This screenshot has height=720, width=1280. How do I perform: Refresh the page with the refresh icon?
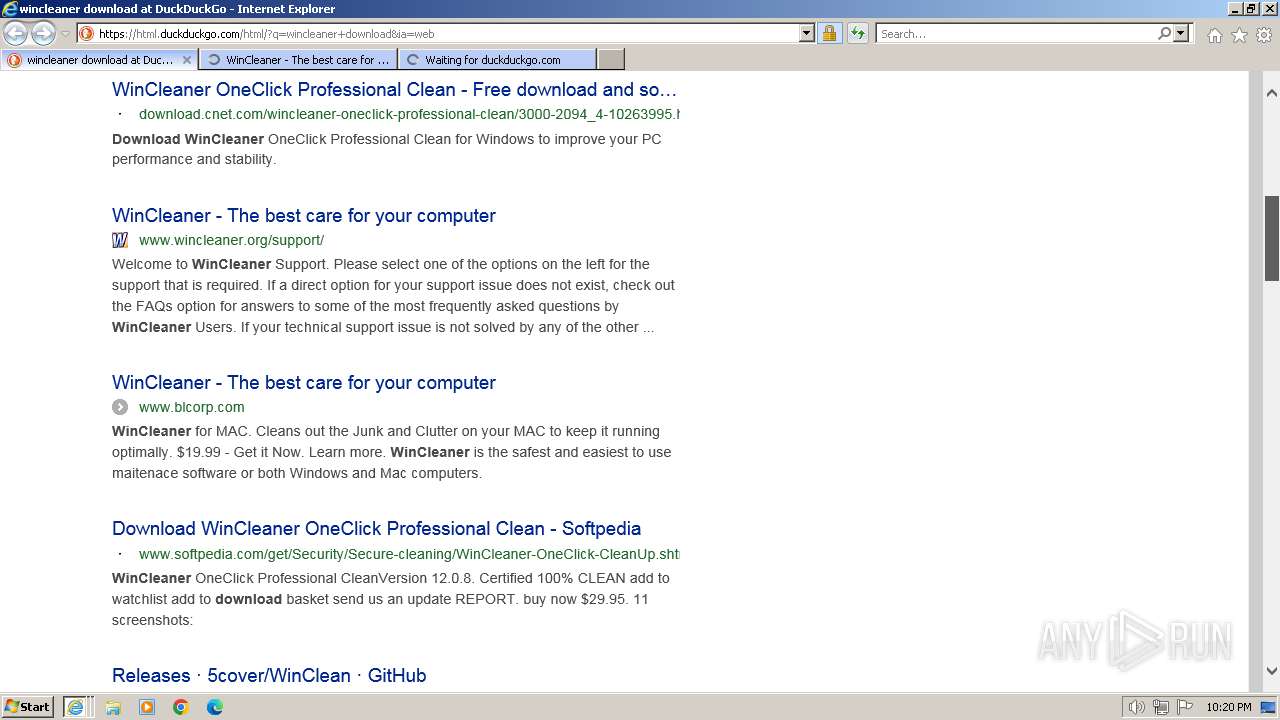(857, 33)
